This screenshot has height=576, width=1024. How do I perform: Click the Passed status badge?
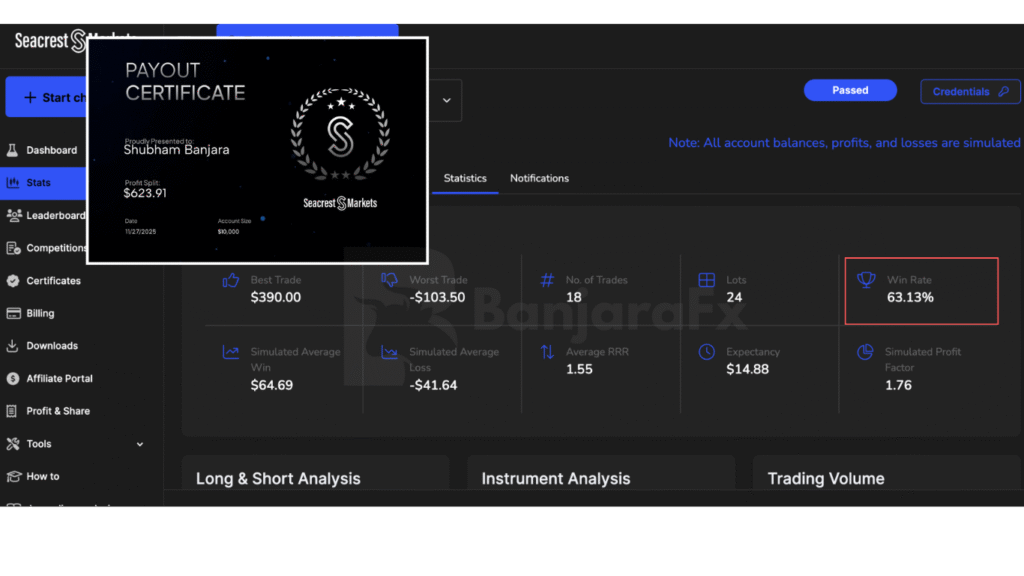tap(850, 90)
